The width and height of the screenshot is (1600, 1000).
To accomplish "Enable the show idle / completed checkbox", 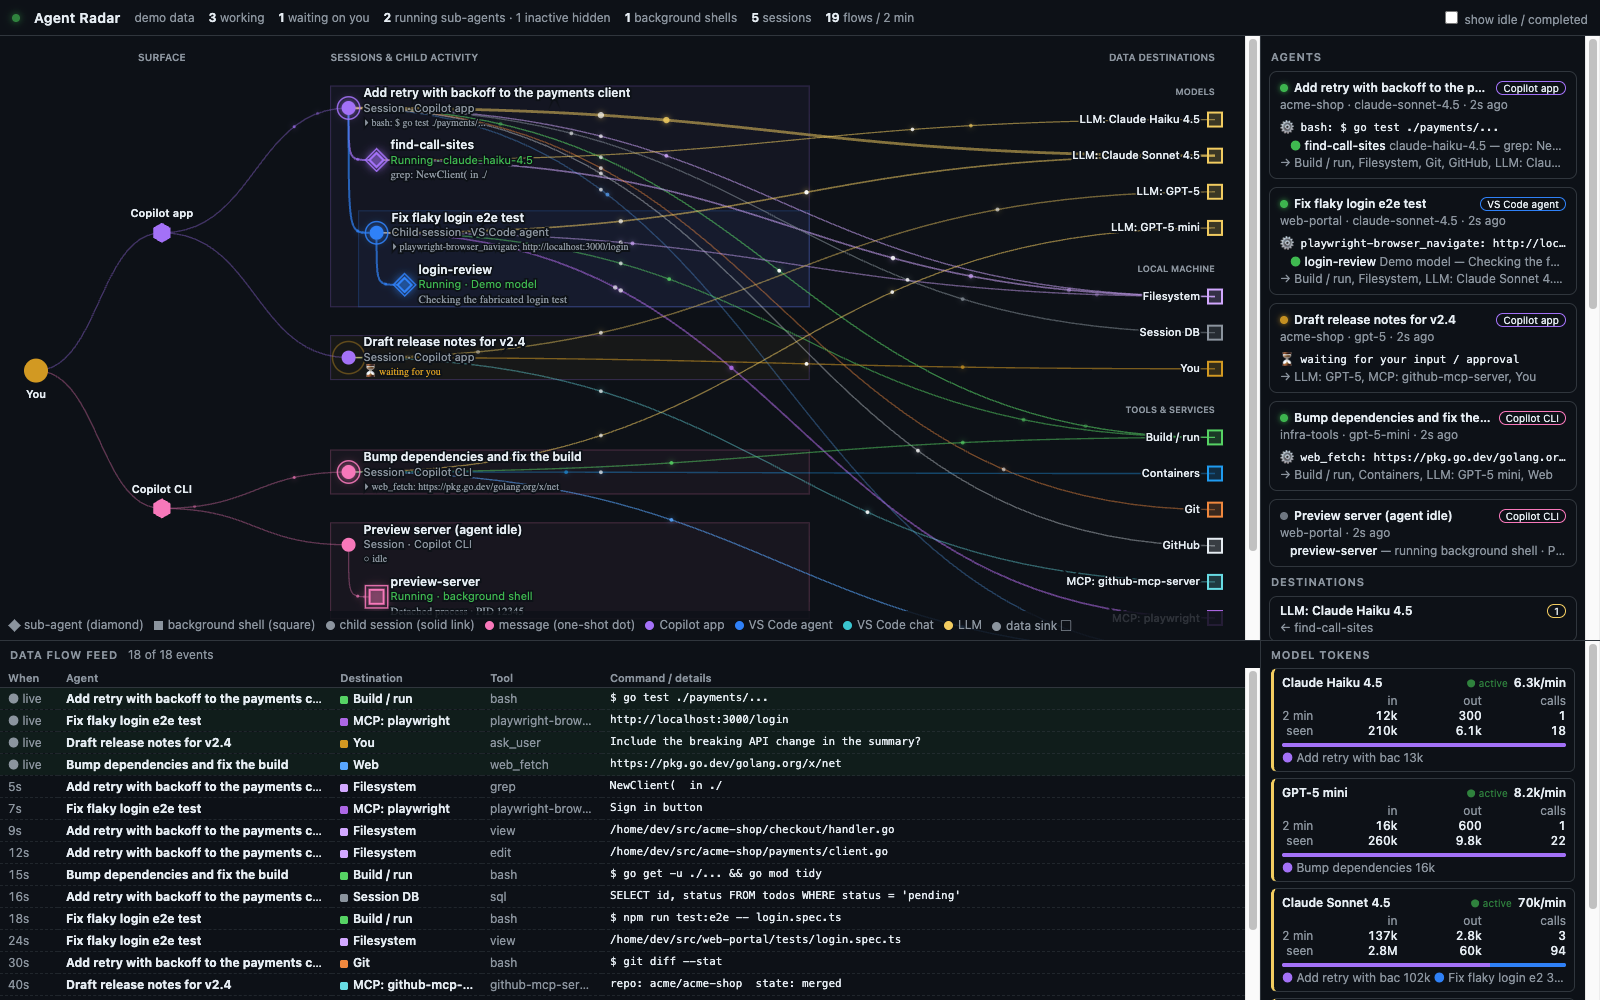I will [x=1451, y=18].
